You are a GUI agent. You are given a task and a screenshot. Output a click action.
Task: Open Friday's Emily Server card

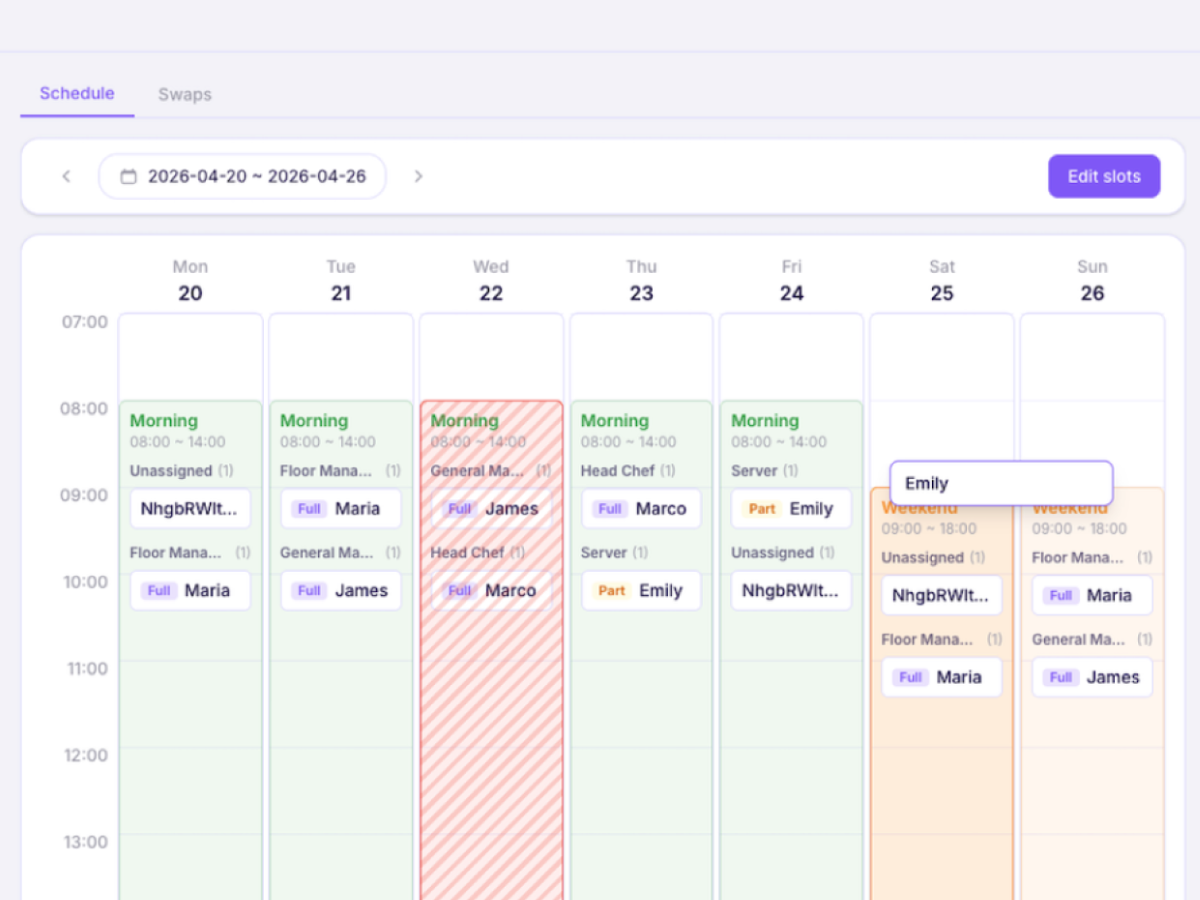792,509
